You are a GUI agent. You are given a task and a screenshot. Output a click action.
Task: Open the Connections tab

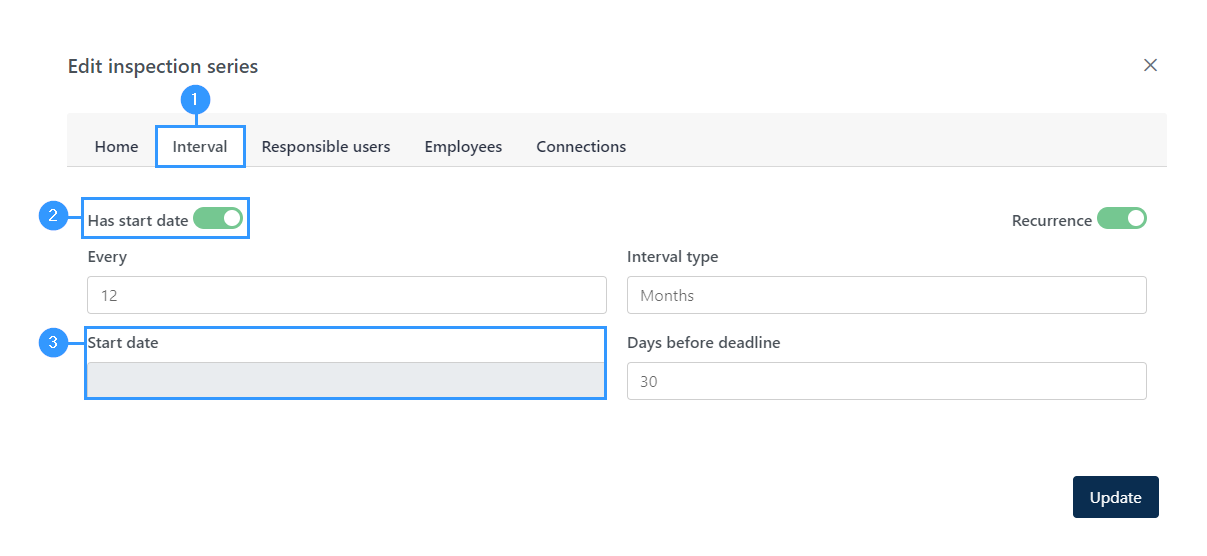581,146
